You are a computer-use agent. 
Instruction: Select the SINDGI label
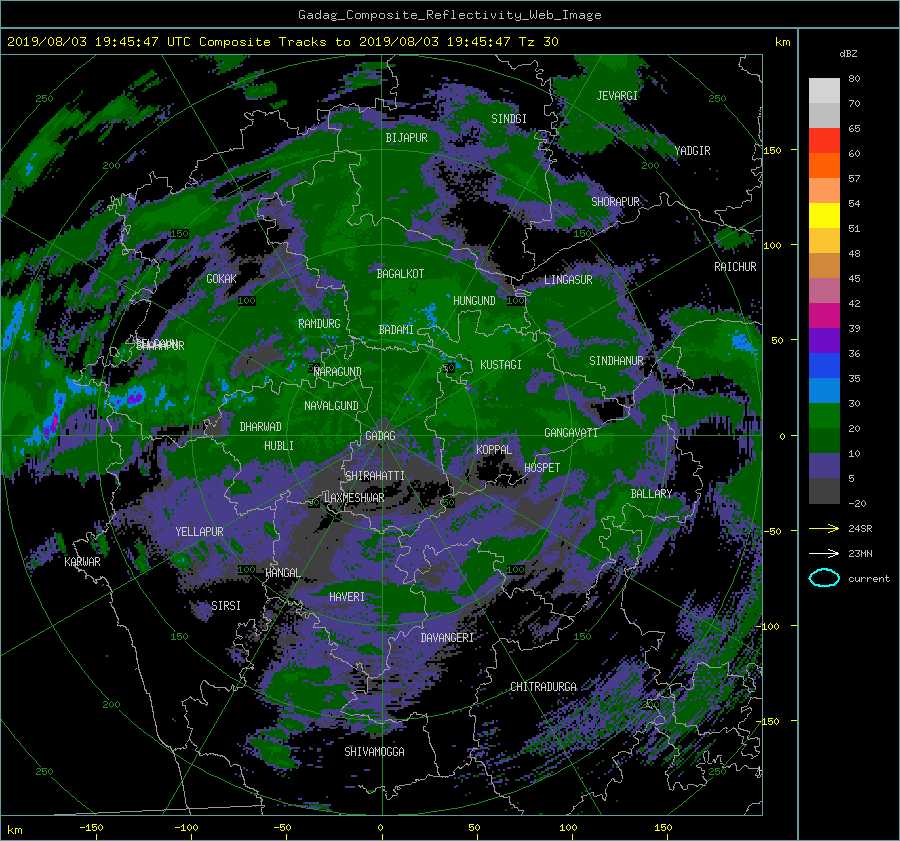(x=509, y=119)
